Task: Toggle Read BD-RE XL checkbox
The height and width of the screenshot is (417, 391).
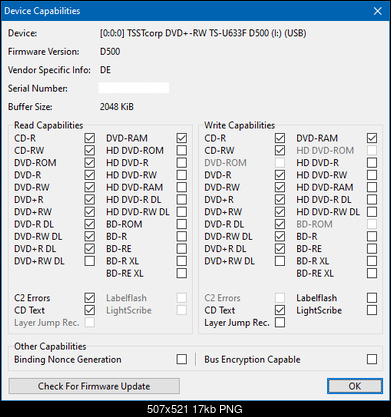Action: (x=182, y=273)
